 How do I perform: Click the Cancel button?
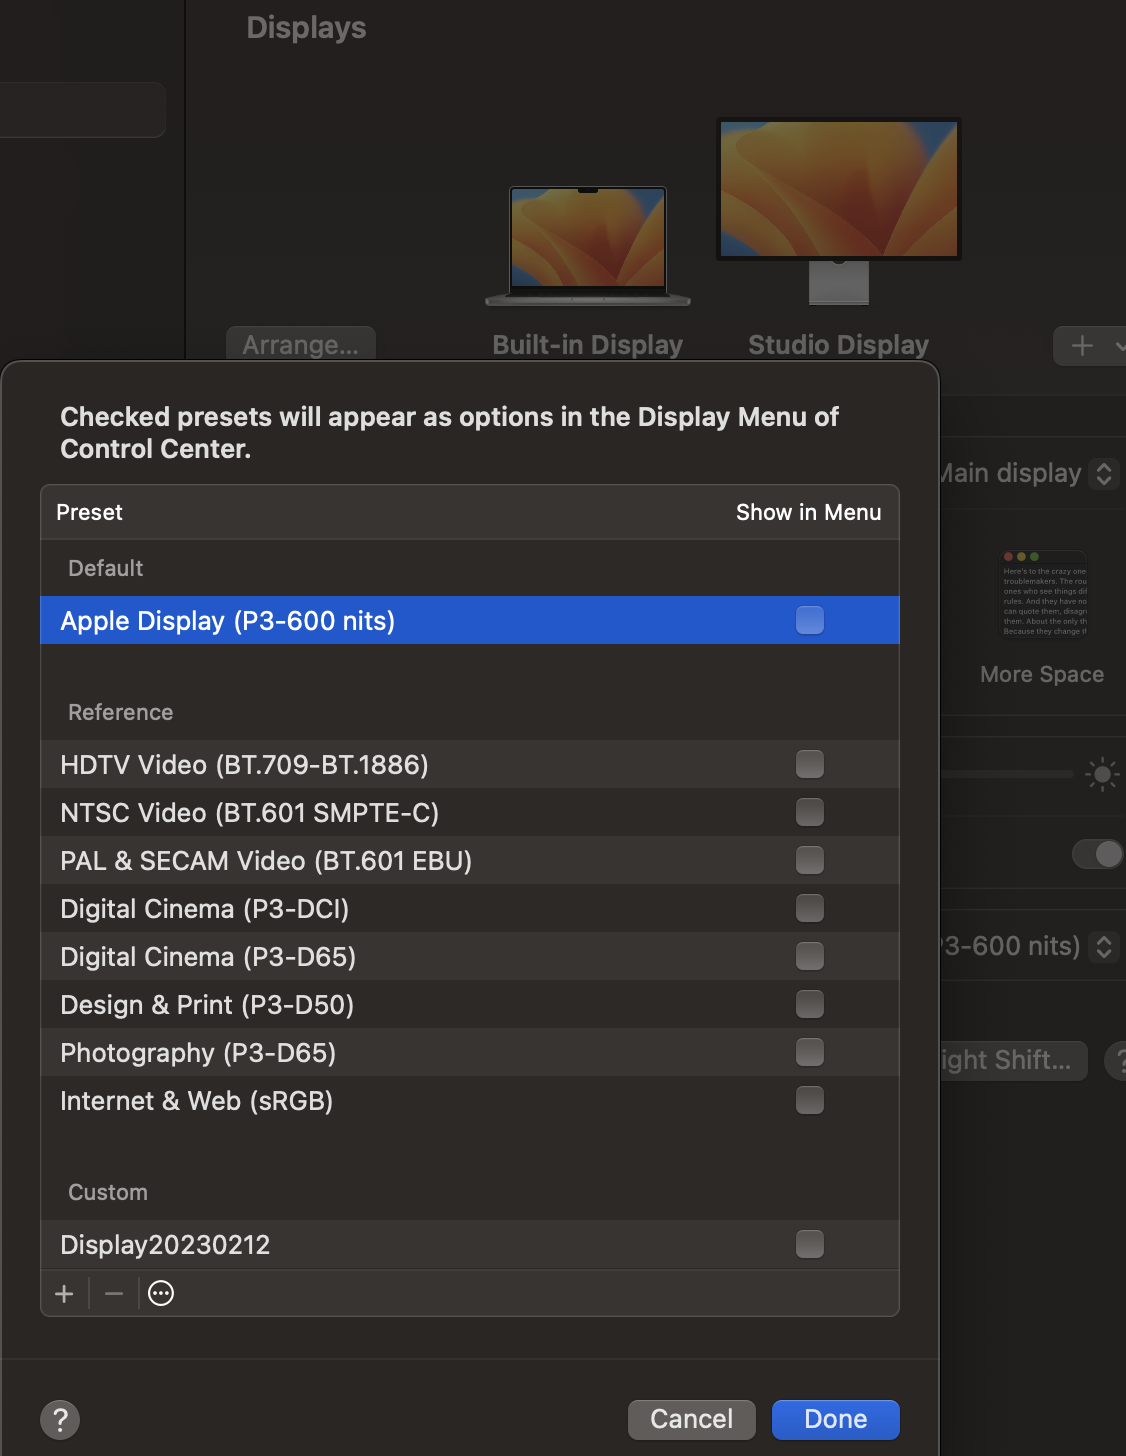[x=692, y=1419]
